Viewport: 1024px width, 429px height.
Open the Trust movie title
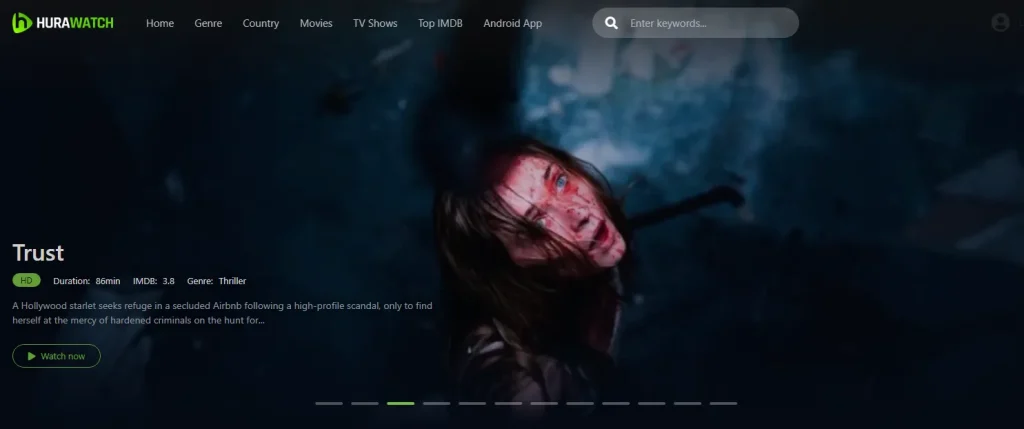coord(38,252)
